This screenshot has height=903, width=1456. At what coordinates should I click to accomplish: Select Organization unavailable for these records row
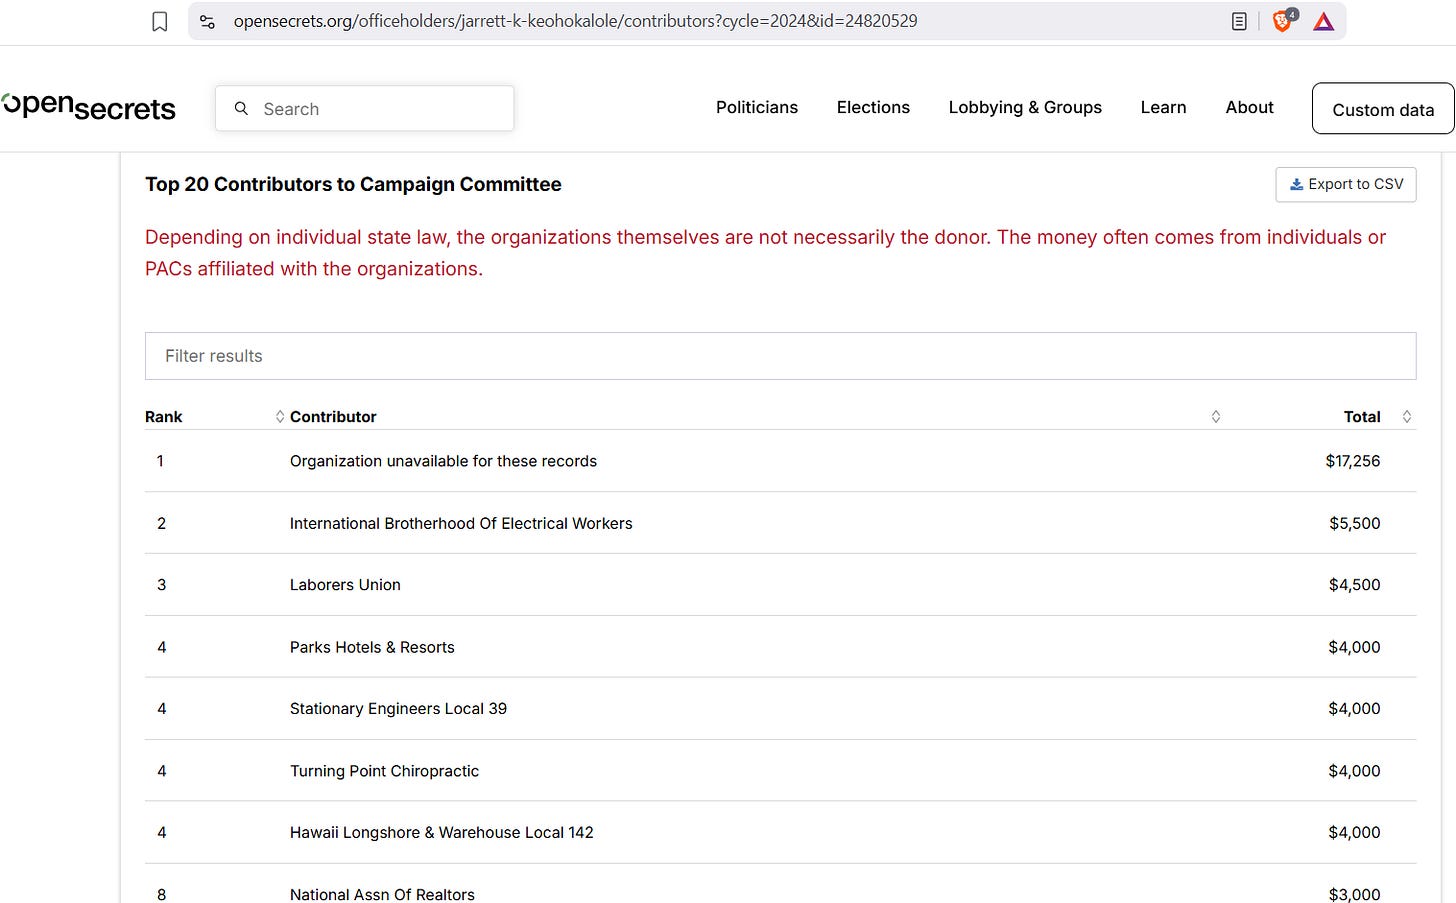[x=780, y=461]
